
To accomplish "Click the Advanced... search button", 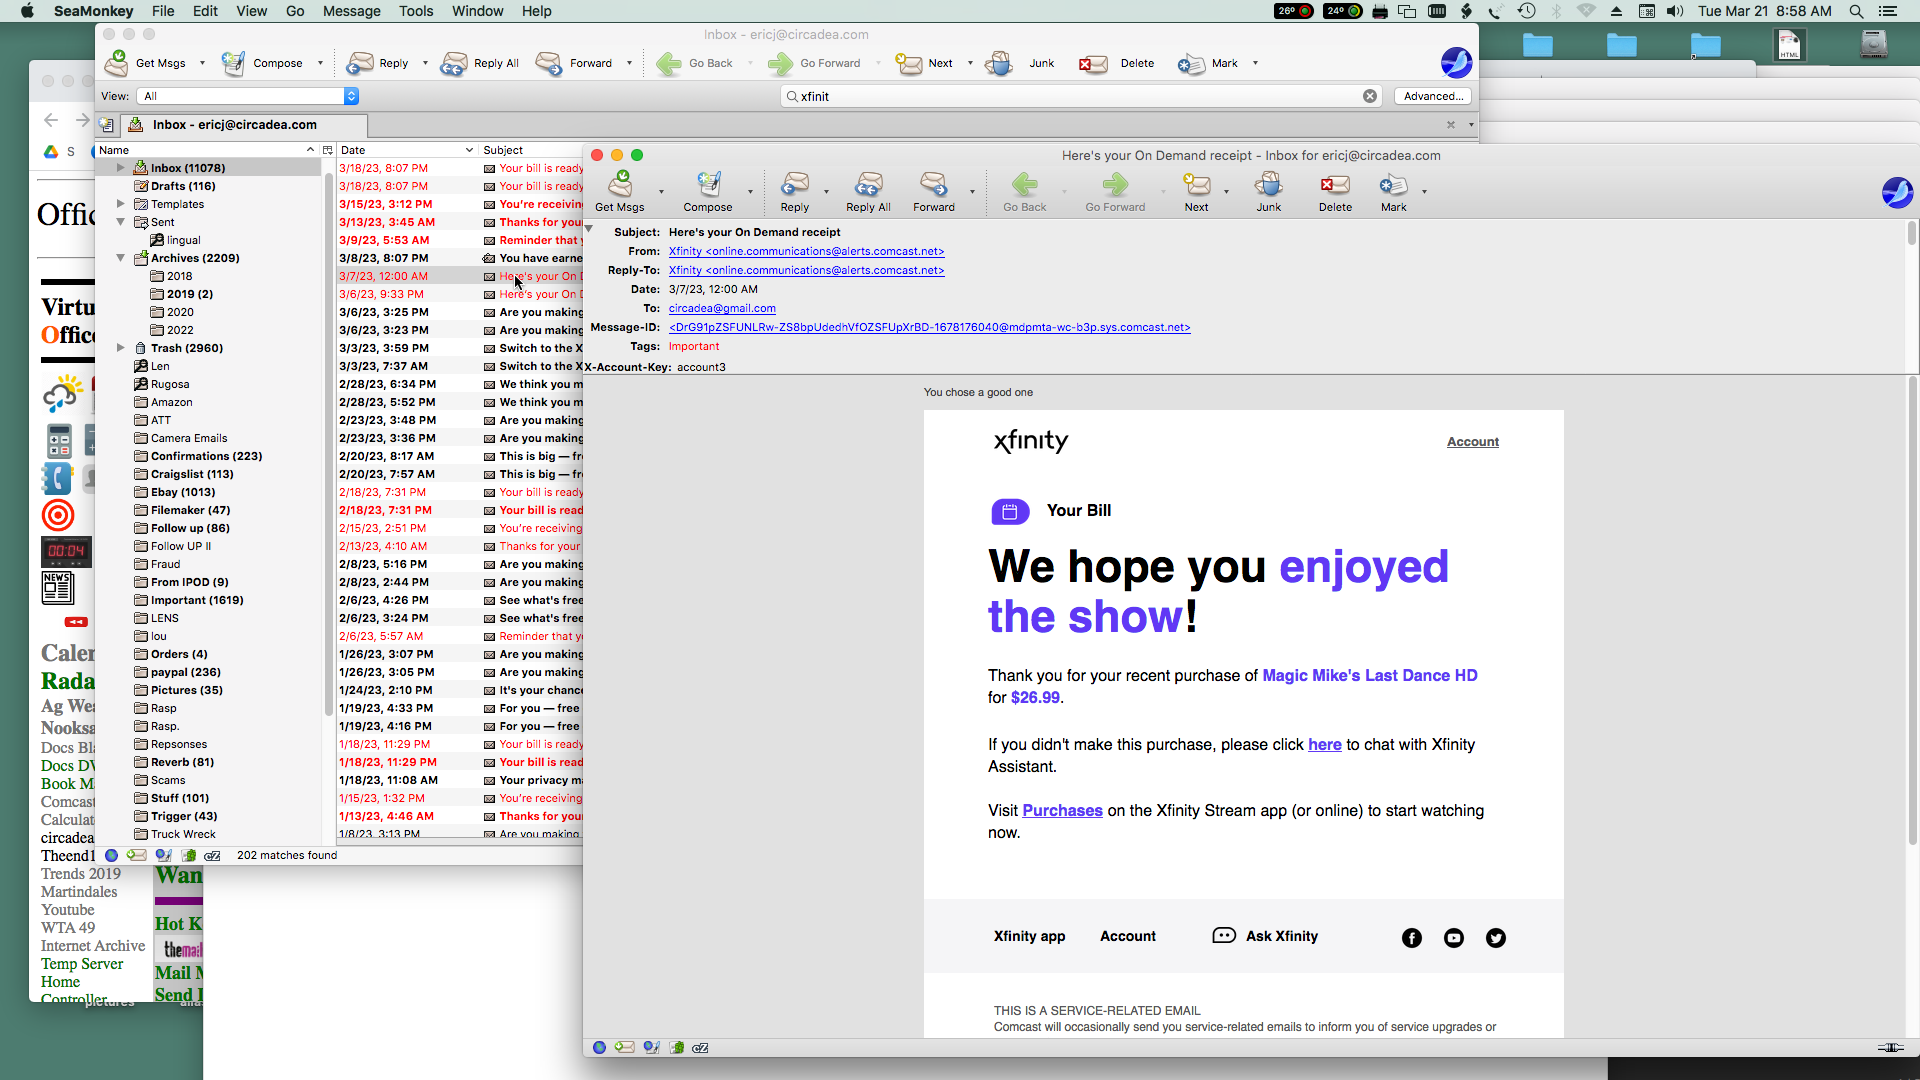I will click(x=1432, y=96).
